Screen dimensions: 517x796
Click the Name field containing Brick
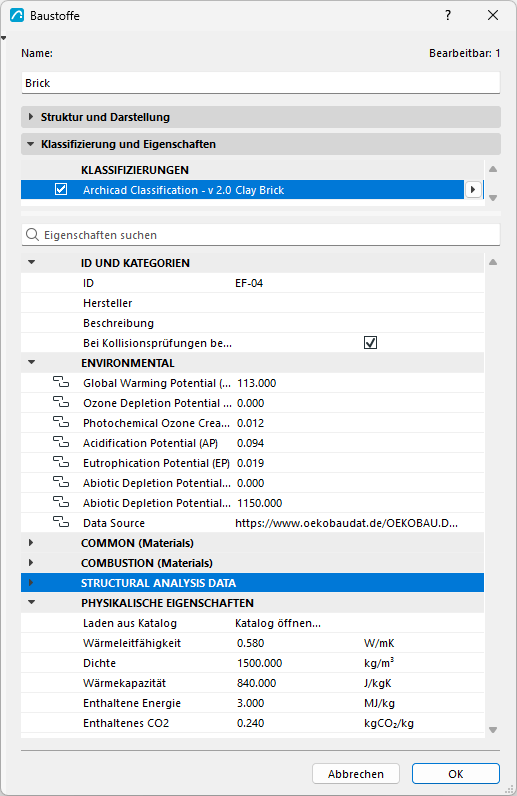[x=261, y=83]
